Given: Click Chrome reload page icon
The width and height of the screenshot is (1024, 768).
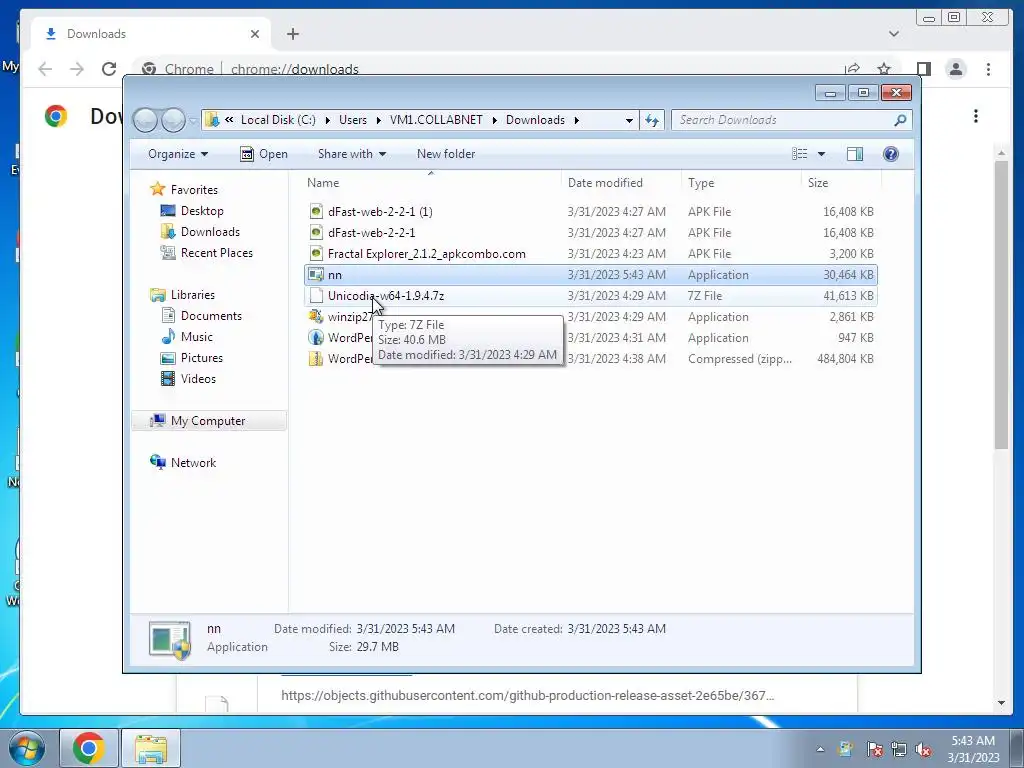Looking at the screenshot, I should 109,69.
